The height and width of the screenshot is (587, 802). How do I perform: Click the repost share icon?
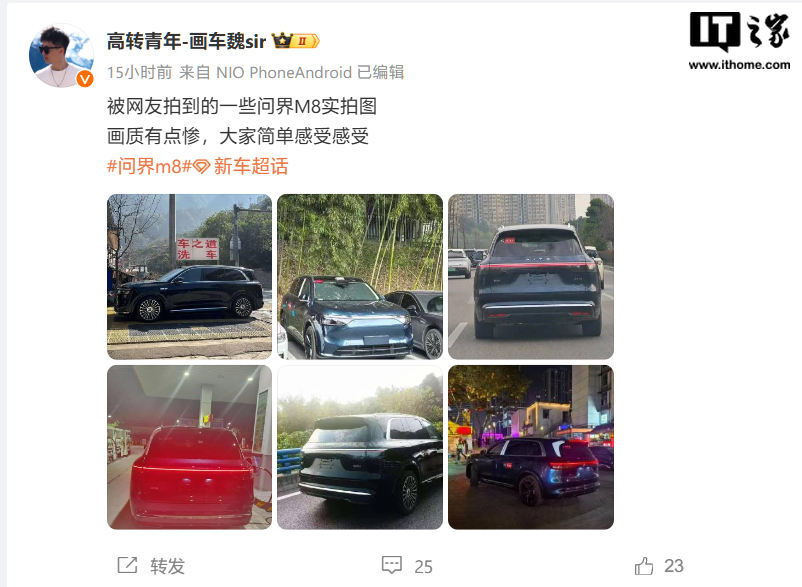point(127,565)
